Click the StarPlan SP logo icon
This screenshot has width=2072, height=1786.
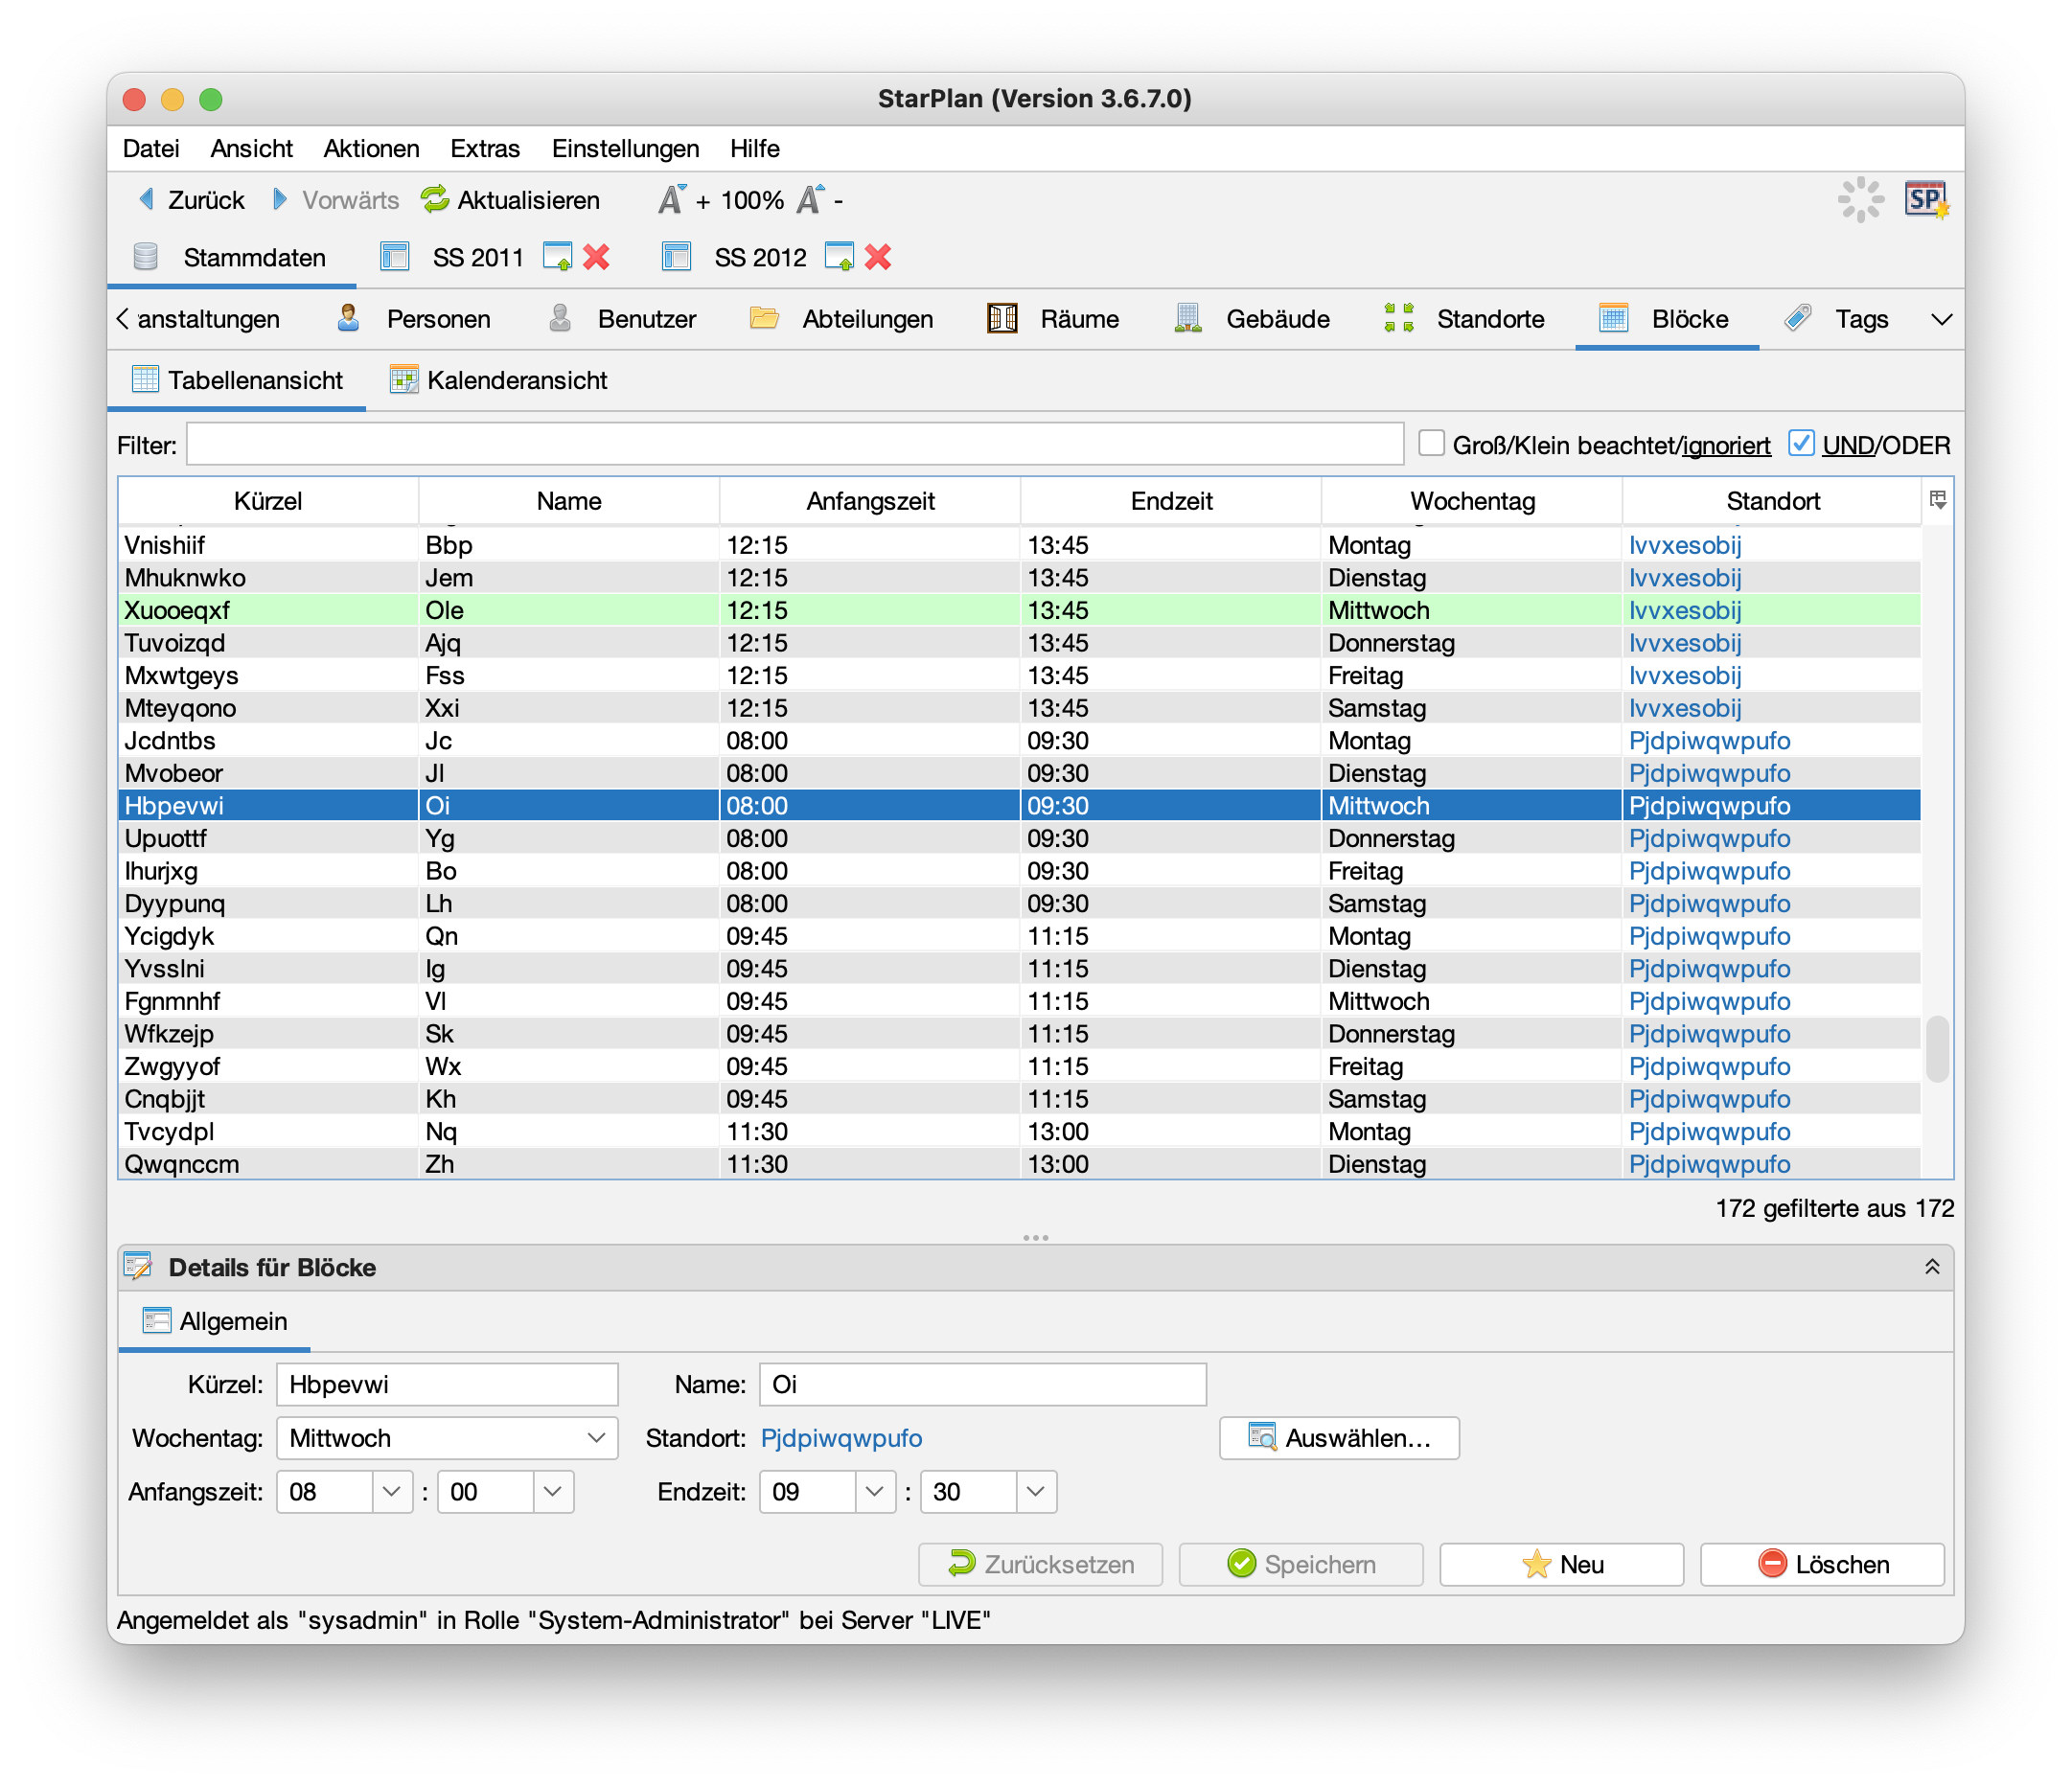(1926, 200)
